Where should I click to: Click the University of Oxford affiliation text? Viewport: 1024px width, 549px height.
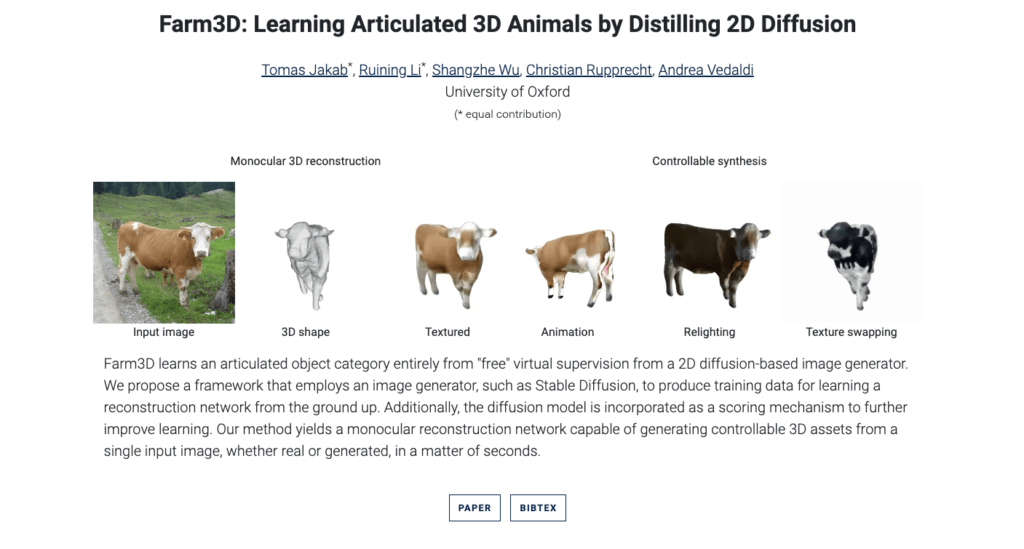(507, 92)
